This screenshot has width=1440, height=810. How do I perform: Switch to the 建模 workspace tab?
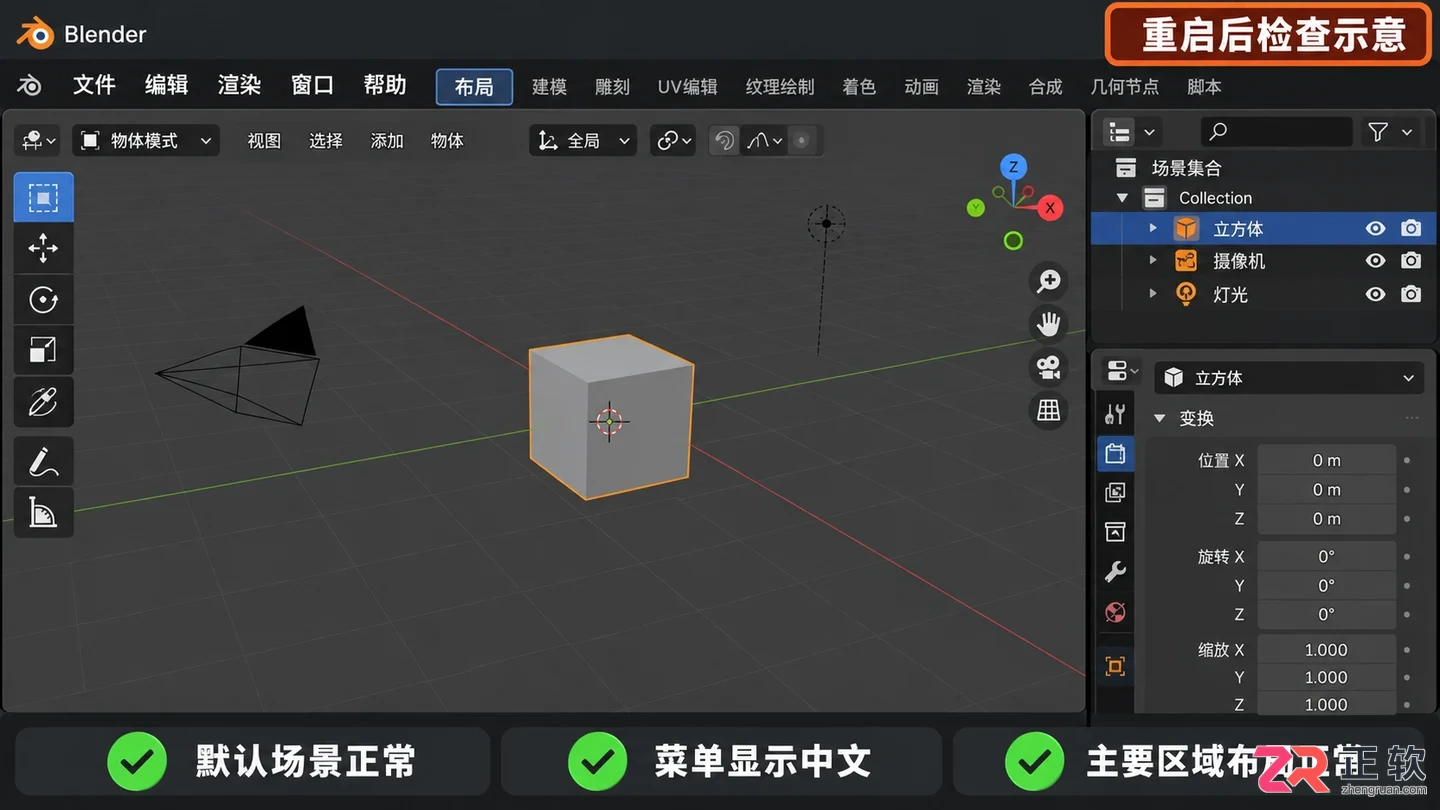click(x=549, y=87)
